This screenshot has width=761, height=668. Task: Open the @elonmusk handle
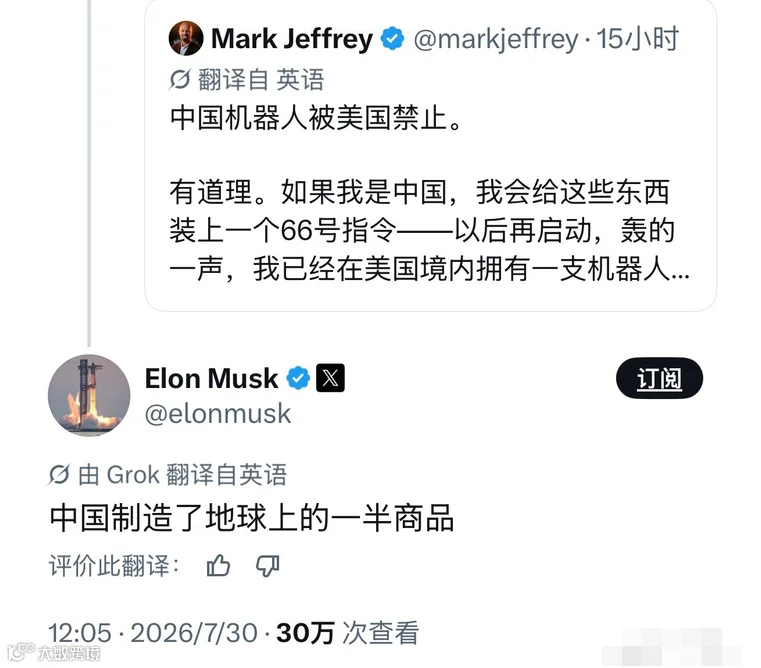click(218, 414)
